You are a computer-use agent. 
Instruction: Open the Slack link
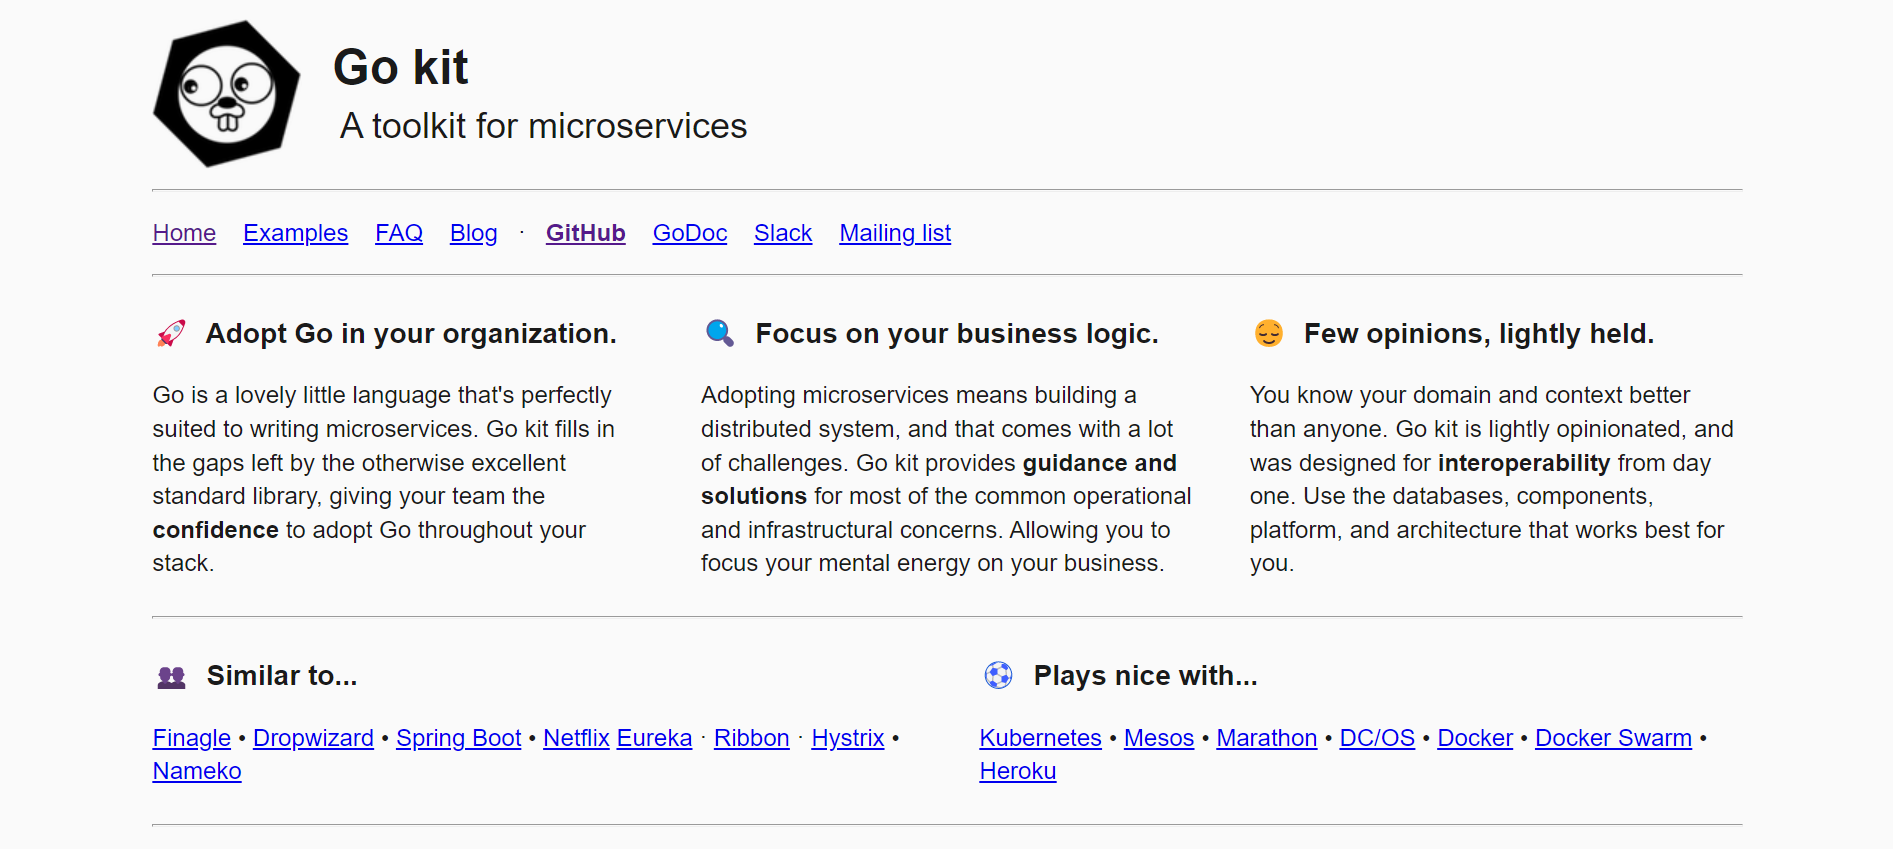(x=783, y=233)
